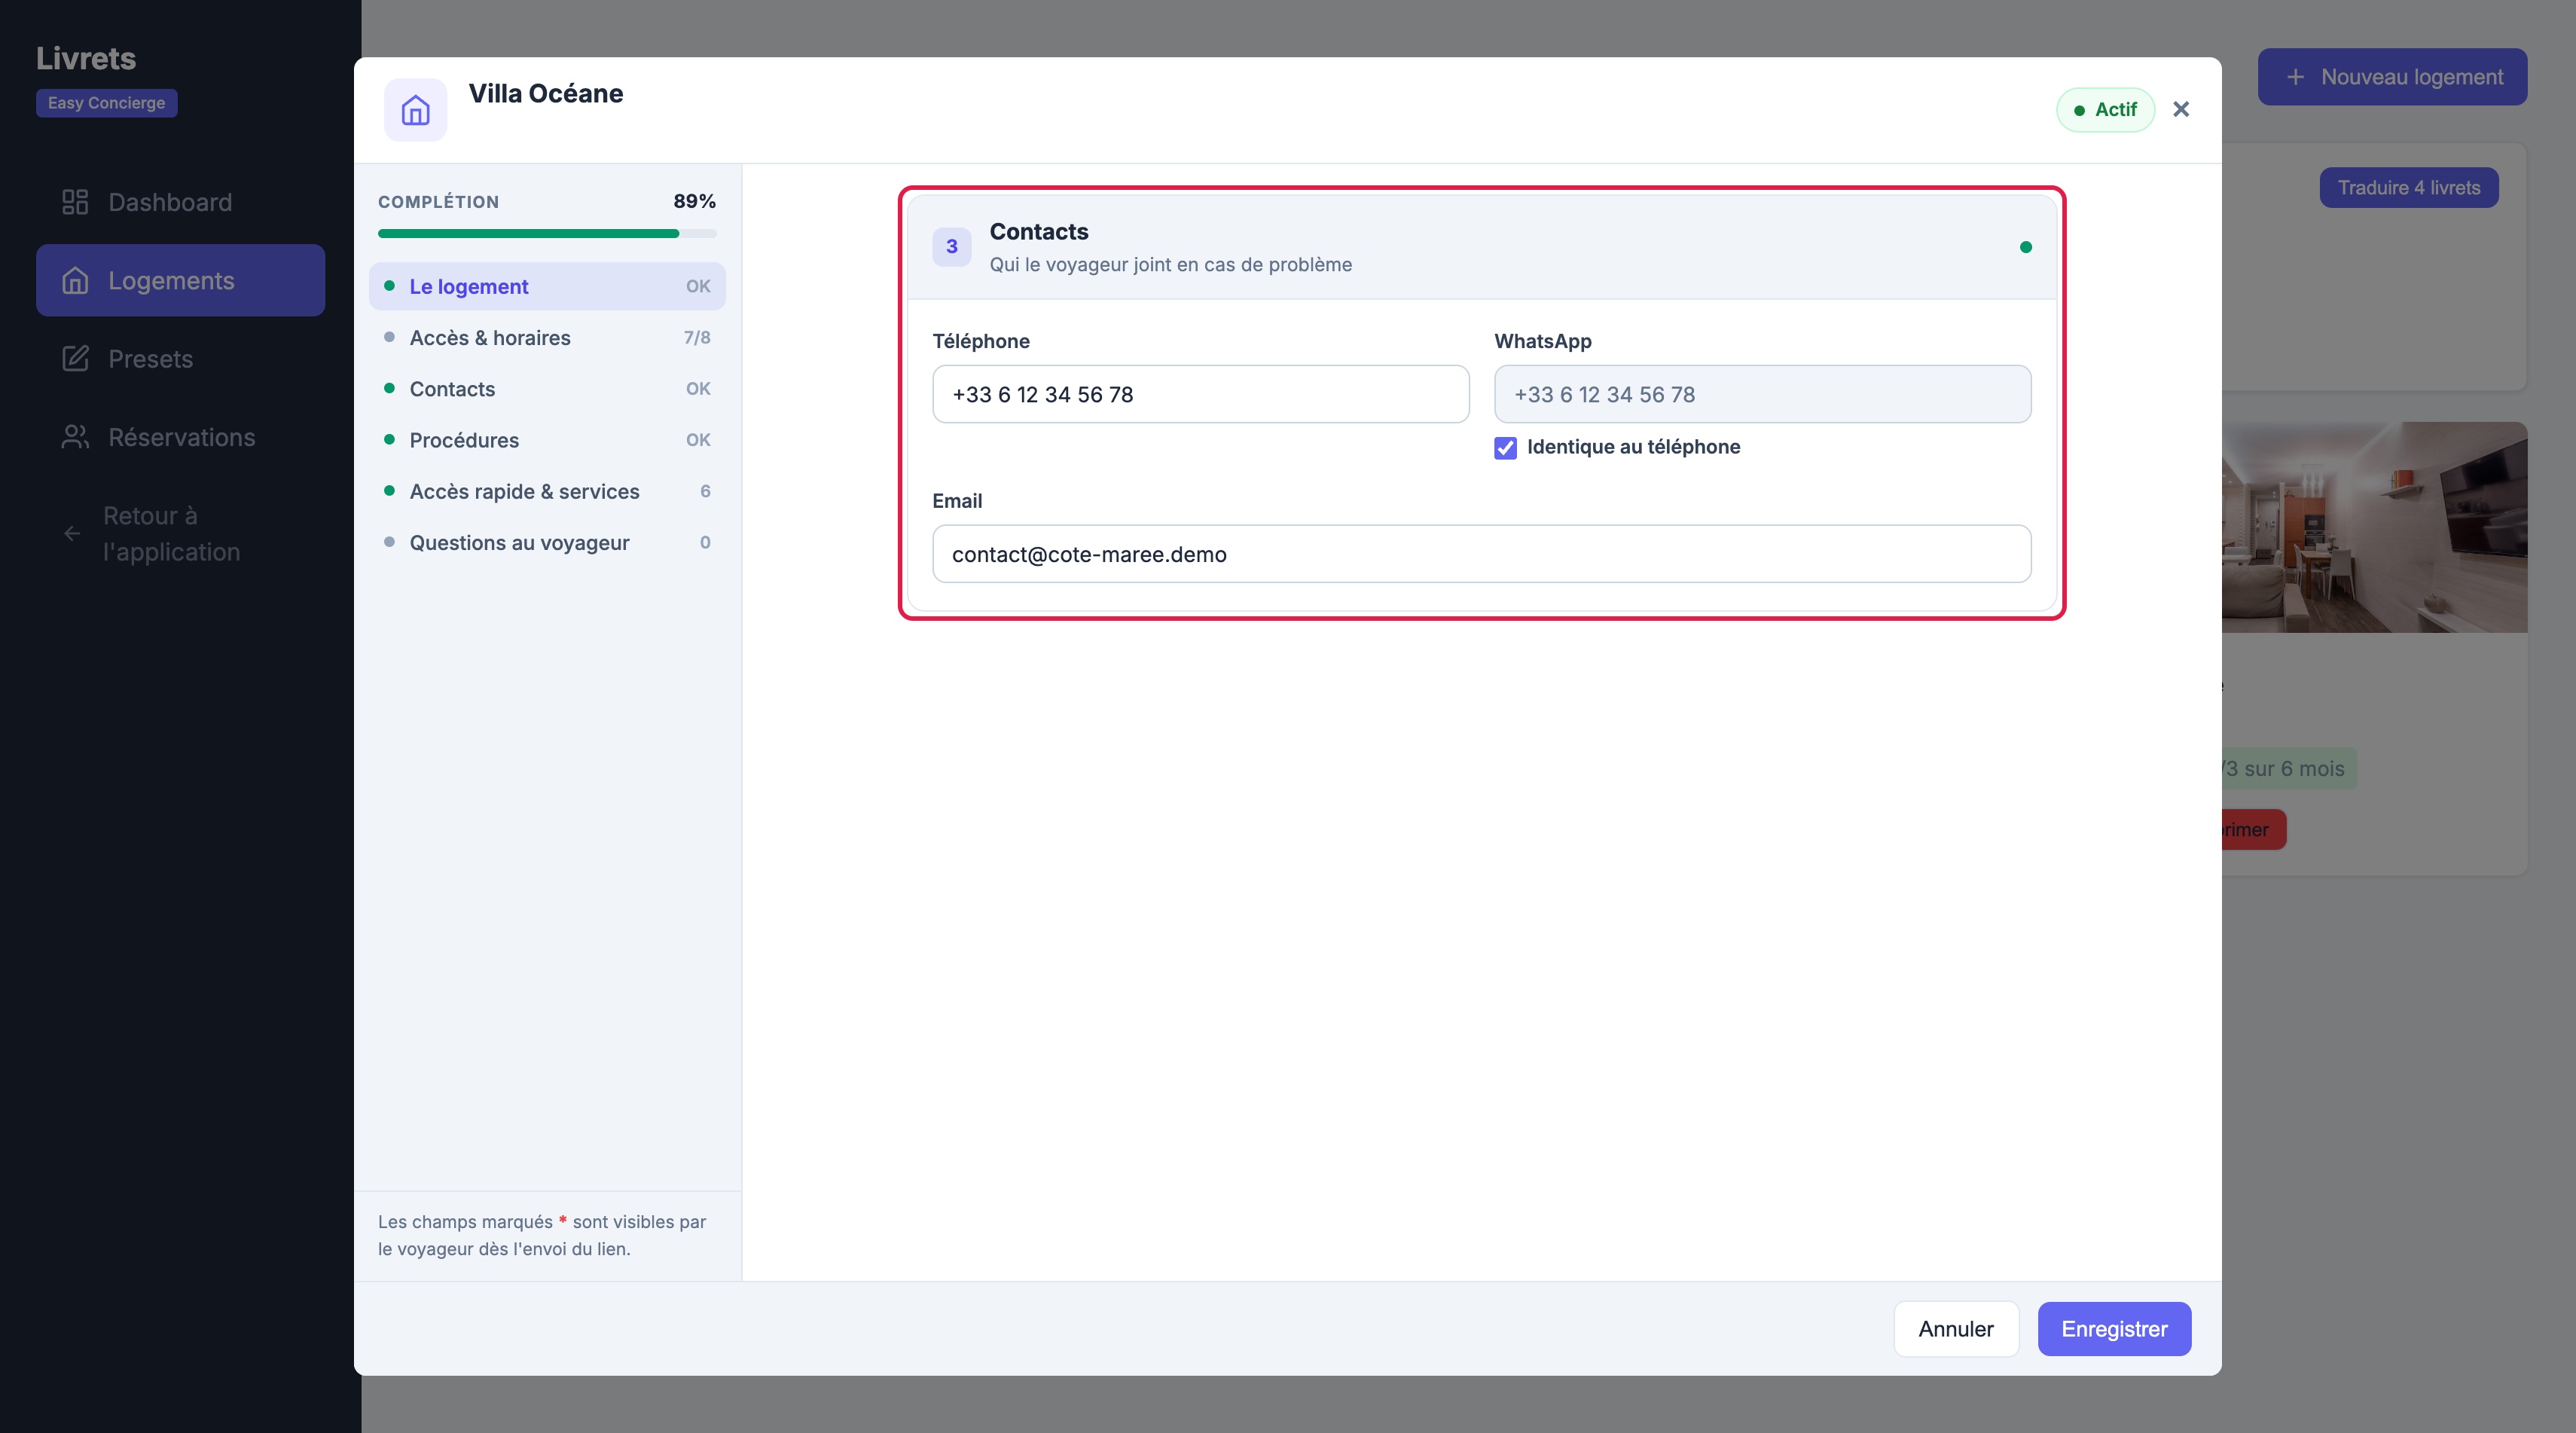This screenshot has height=1433, width=2576.
Task: Click the Traduire 4 livrets button
Action: click(x=2408, y=188)
